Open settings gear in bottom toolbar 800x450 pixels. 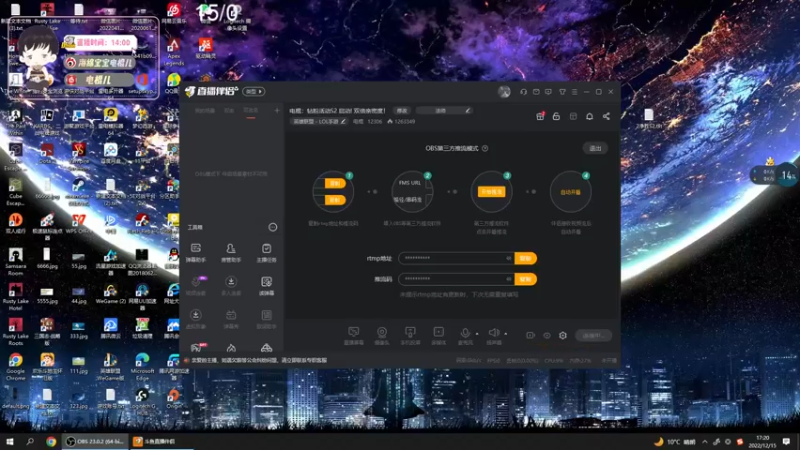[563, 335]
